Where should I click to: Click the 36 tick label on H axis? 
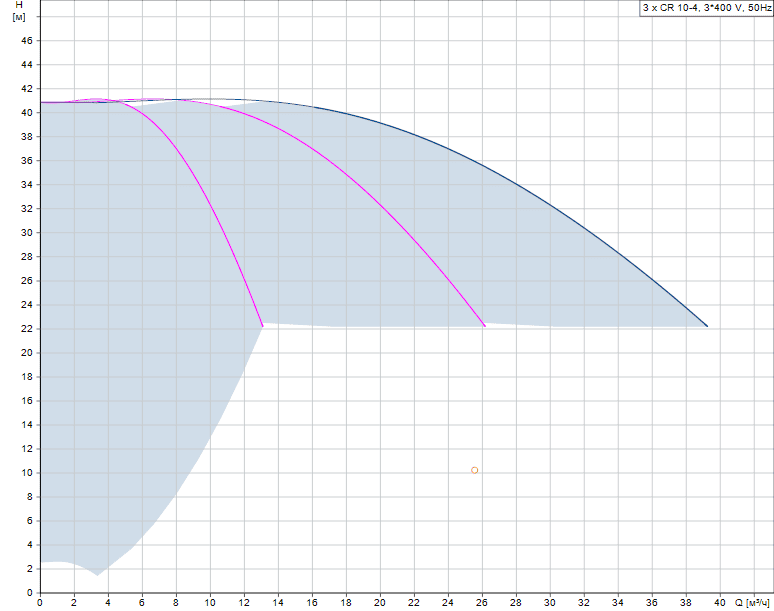(x=27, y=160)
